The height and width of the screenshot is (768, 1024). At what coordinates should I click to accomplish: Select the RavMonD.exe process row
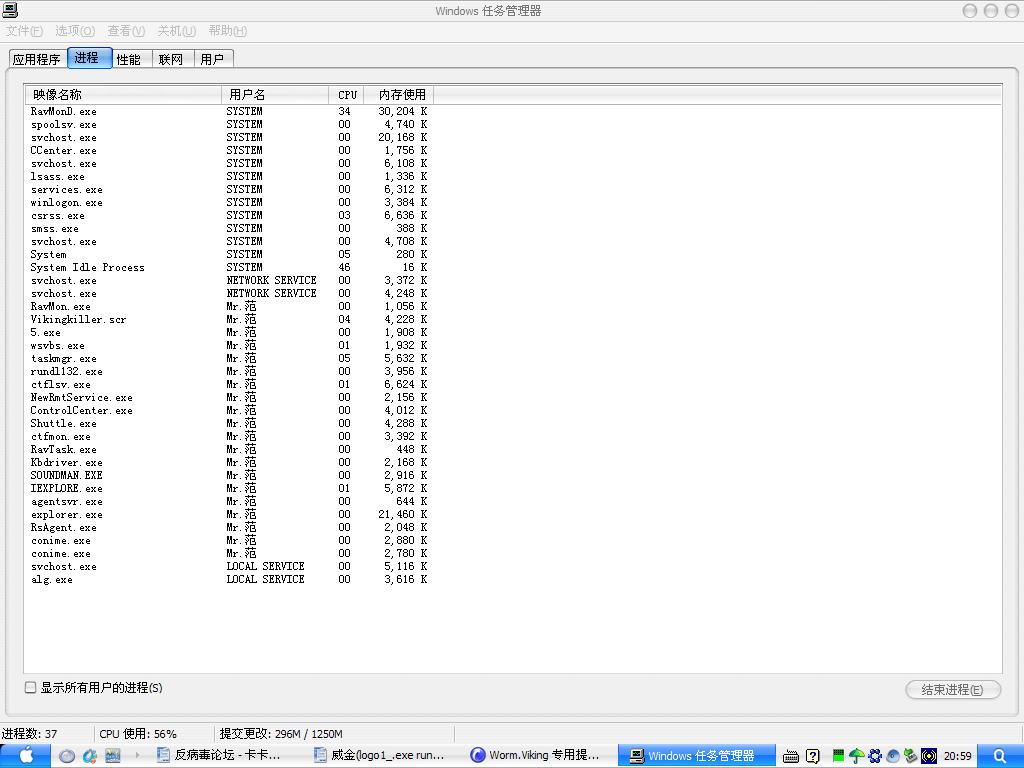(229, 112)
